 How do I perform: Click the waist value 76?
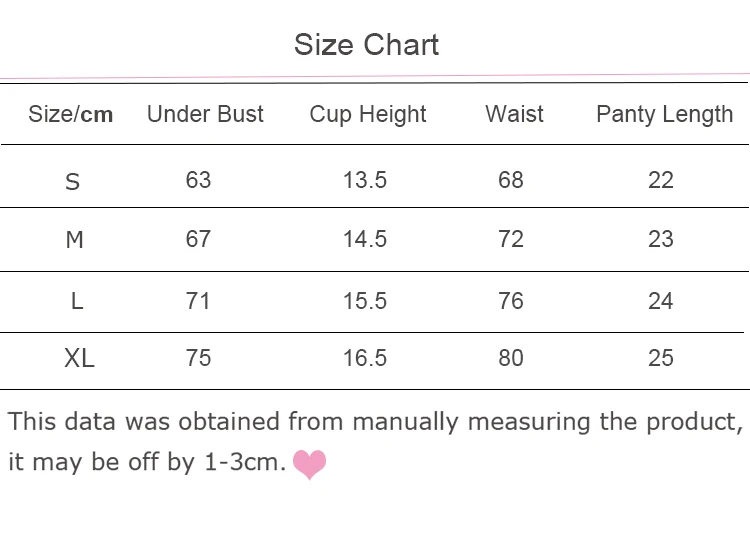(511, 300)
